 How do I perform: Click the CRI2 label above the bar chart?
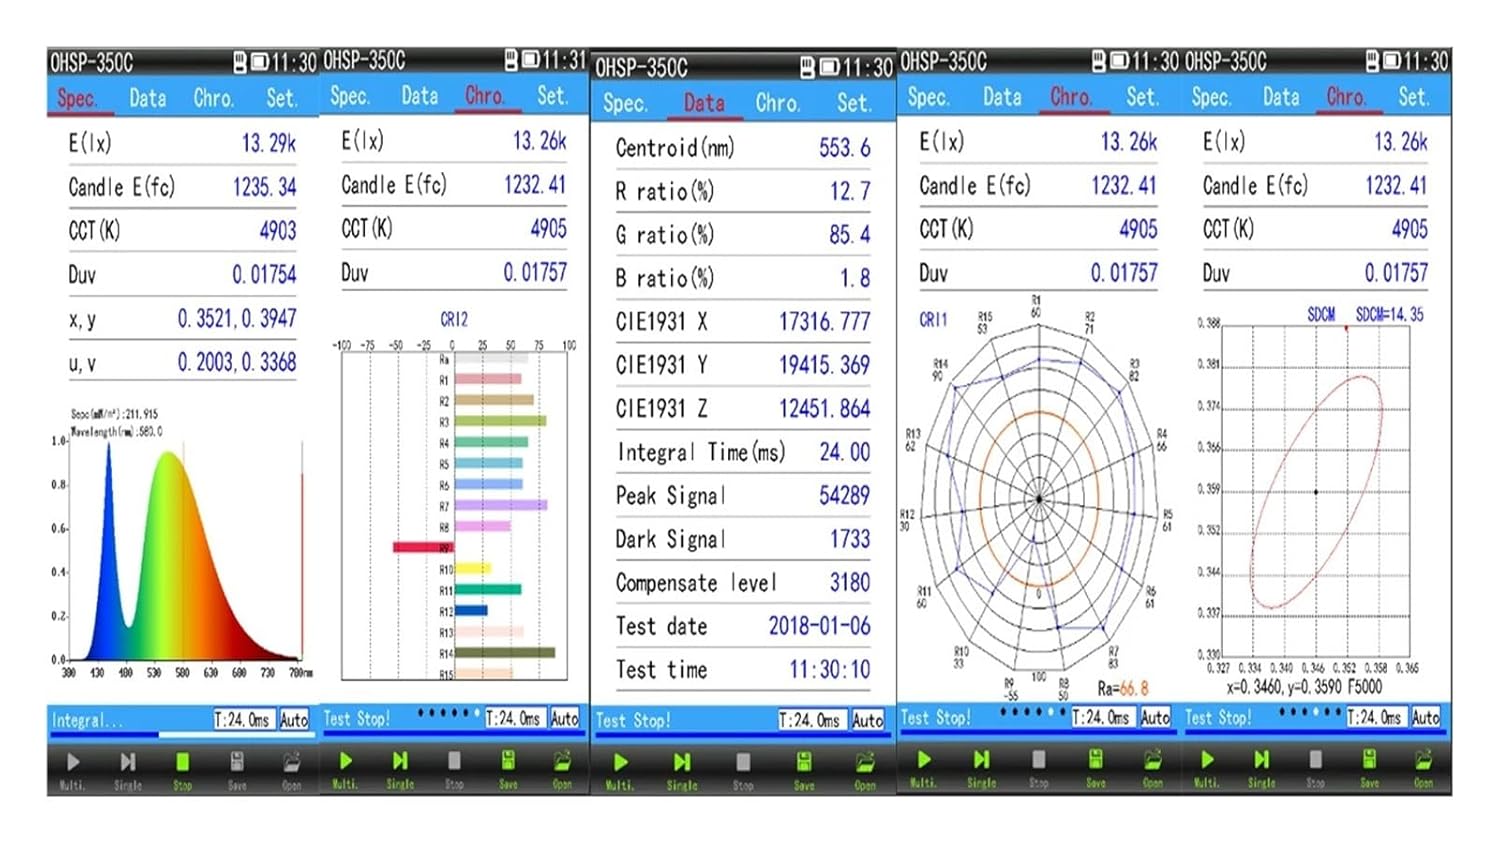click(x=454, y=319)
